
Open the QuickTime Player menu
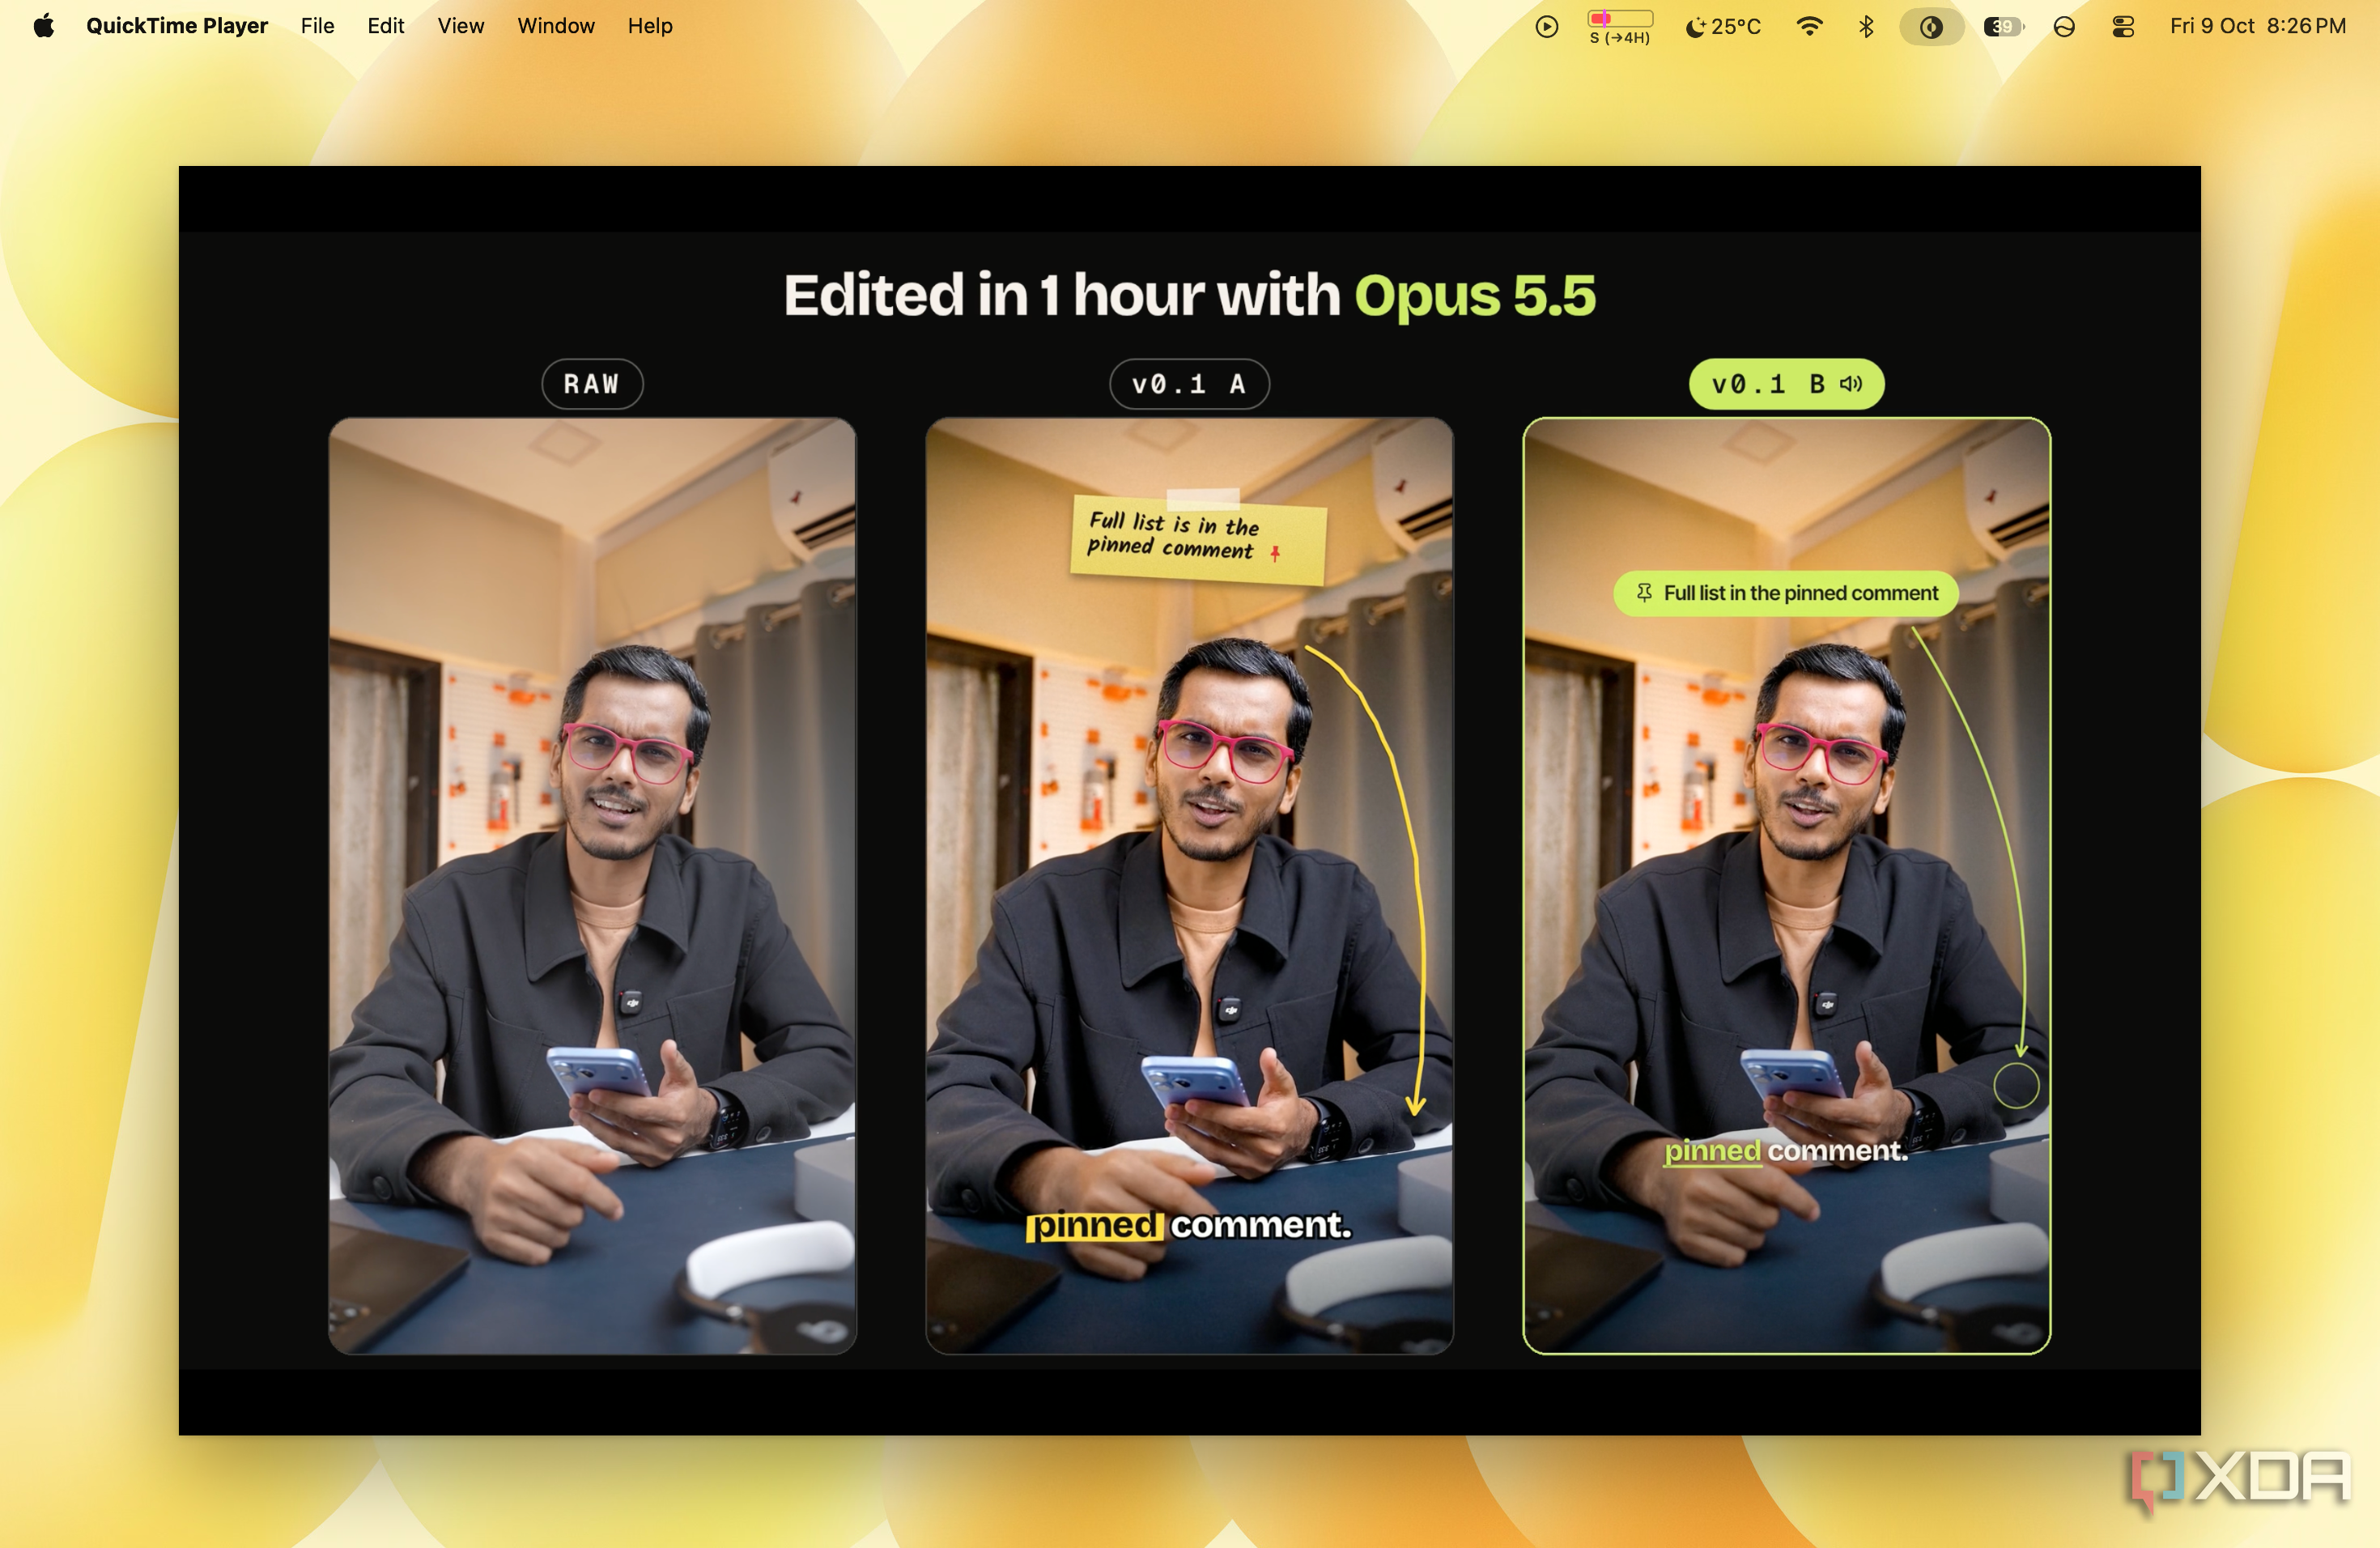tap(177, 26)
